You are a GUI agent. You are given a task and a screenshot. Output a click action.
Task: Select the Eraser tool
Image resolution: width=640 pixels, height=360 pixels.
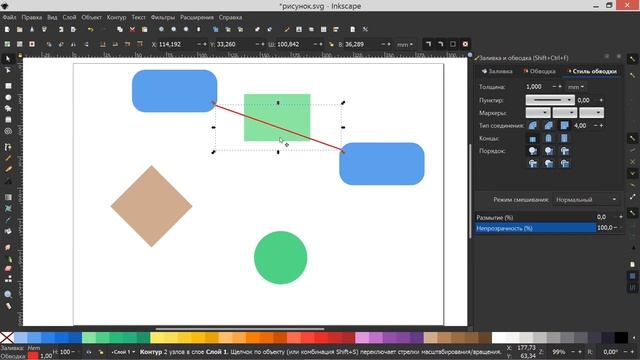(8, 269)
